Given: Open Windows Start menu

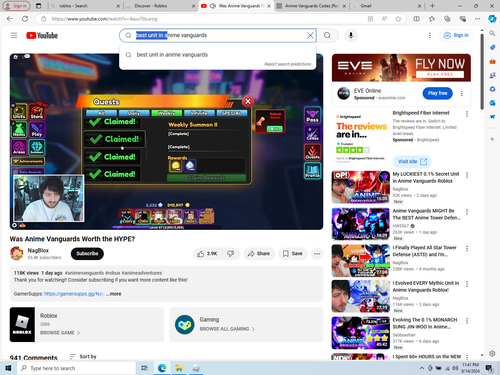Looking at the screenshot, I should pos(8,368).
